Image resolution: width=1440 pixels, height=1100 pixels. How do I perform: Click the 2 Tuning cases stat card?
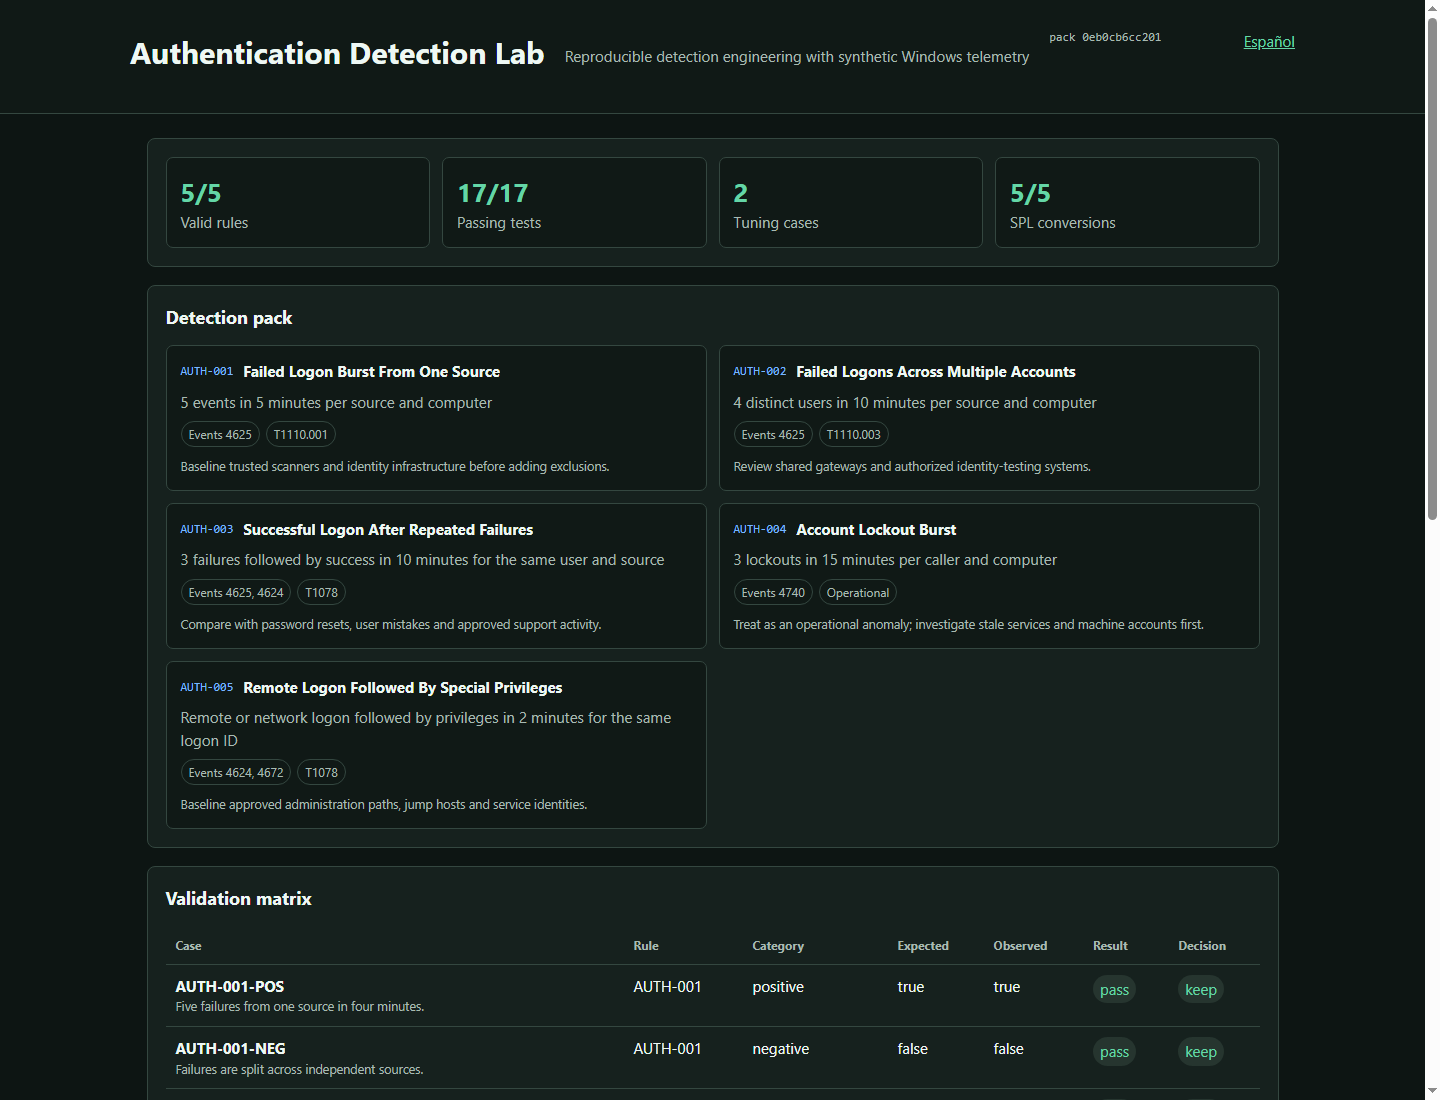pos(851,202)
